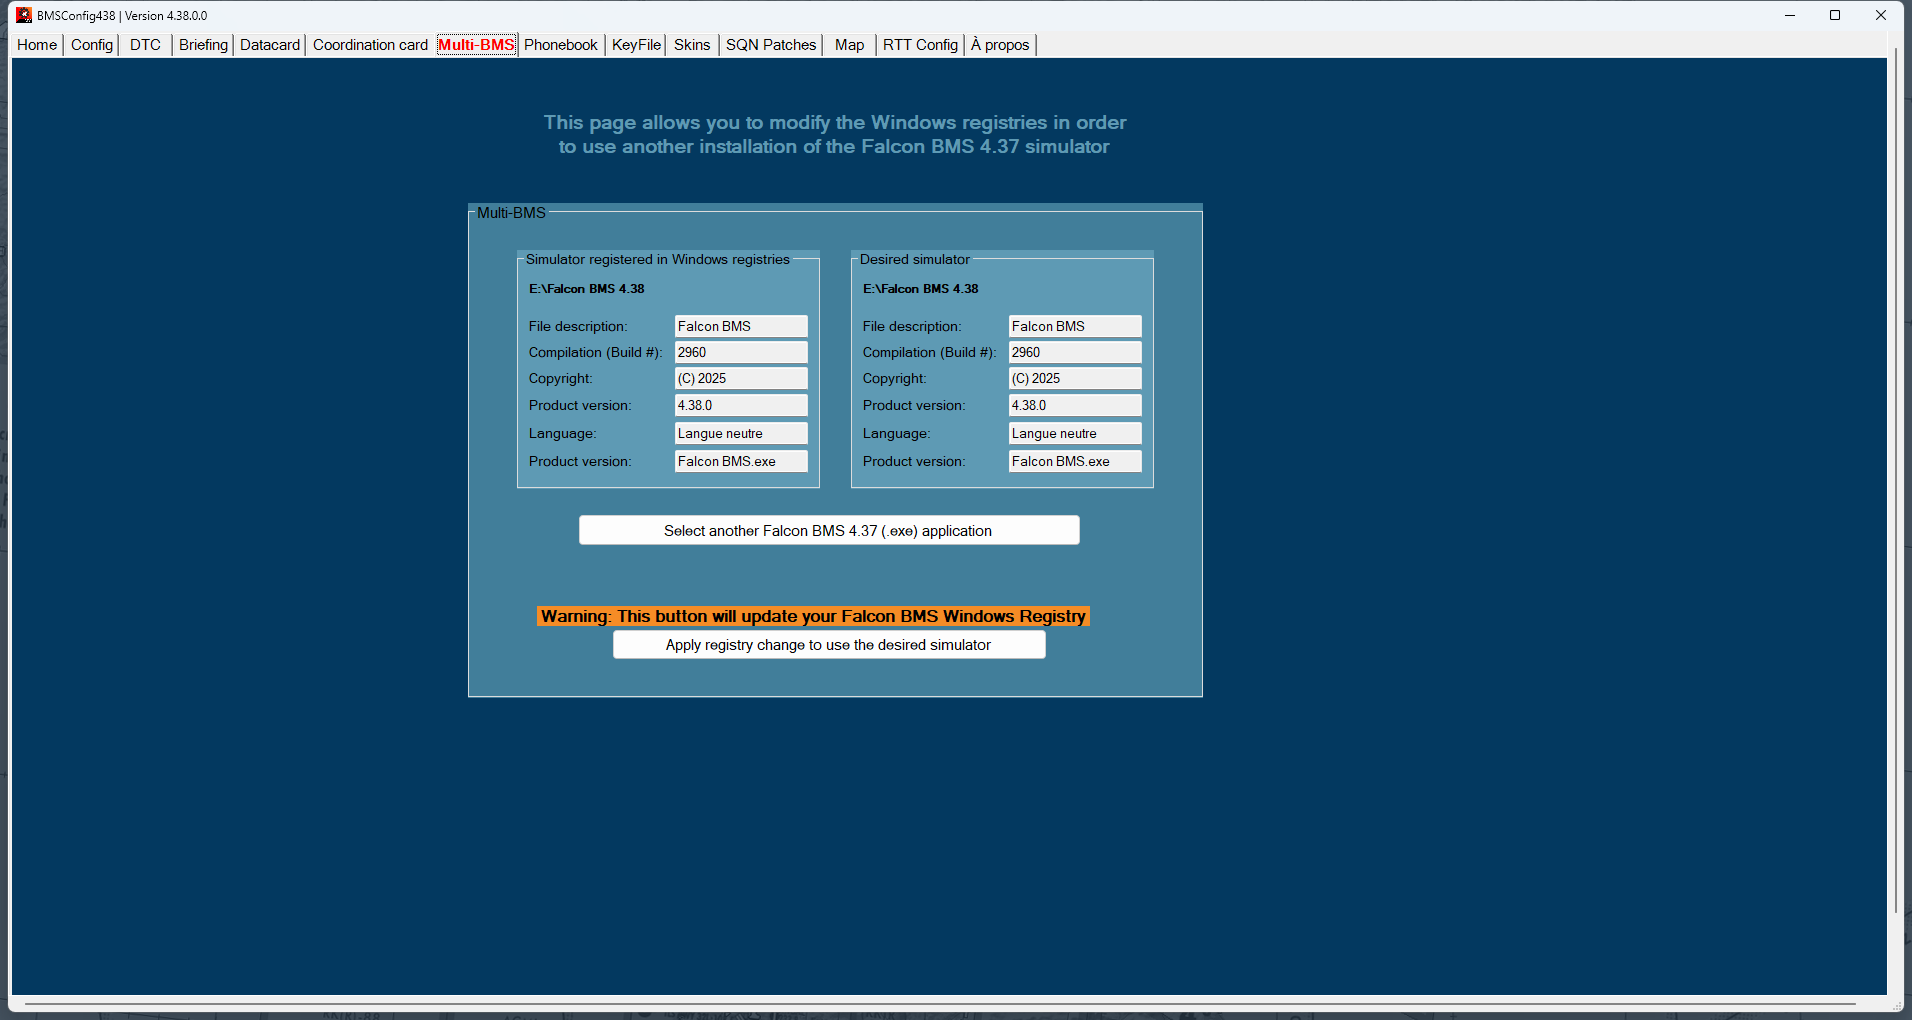This screenshot has width=1912, height=1020.
Task: Click registered simulator Falcon BMS.exe field
Action: [741, 461]
